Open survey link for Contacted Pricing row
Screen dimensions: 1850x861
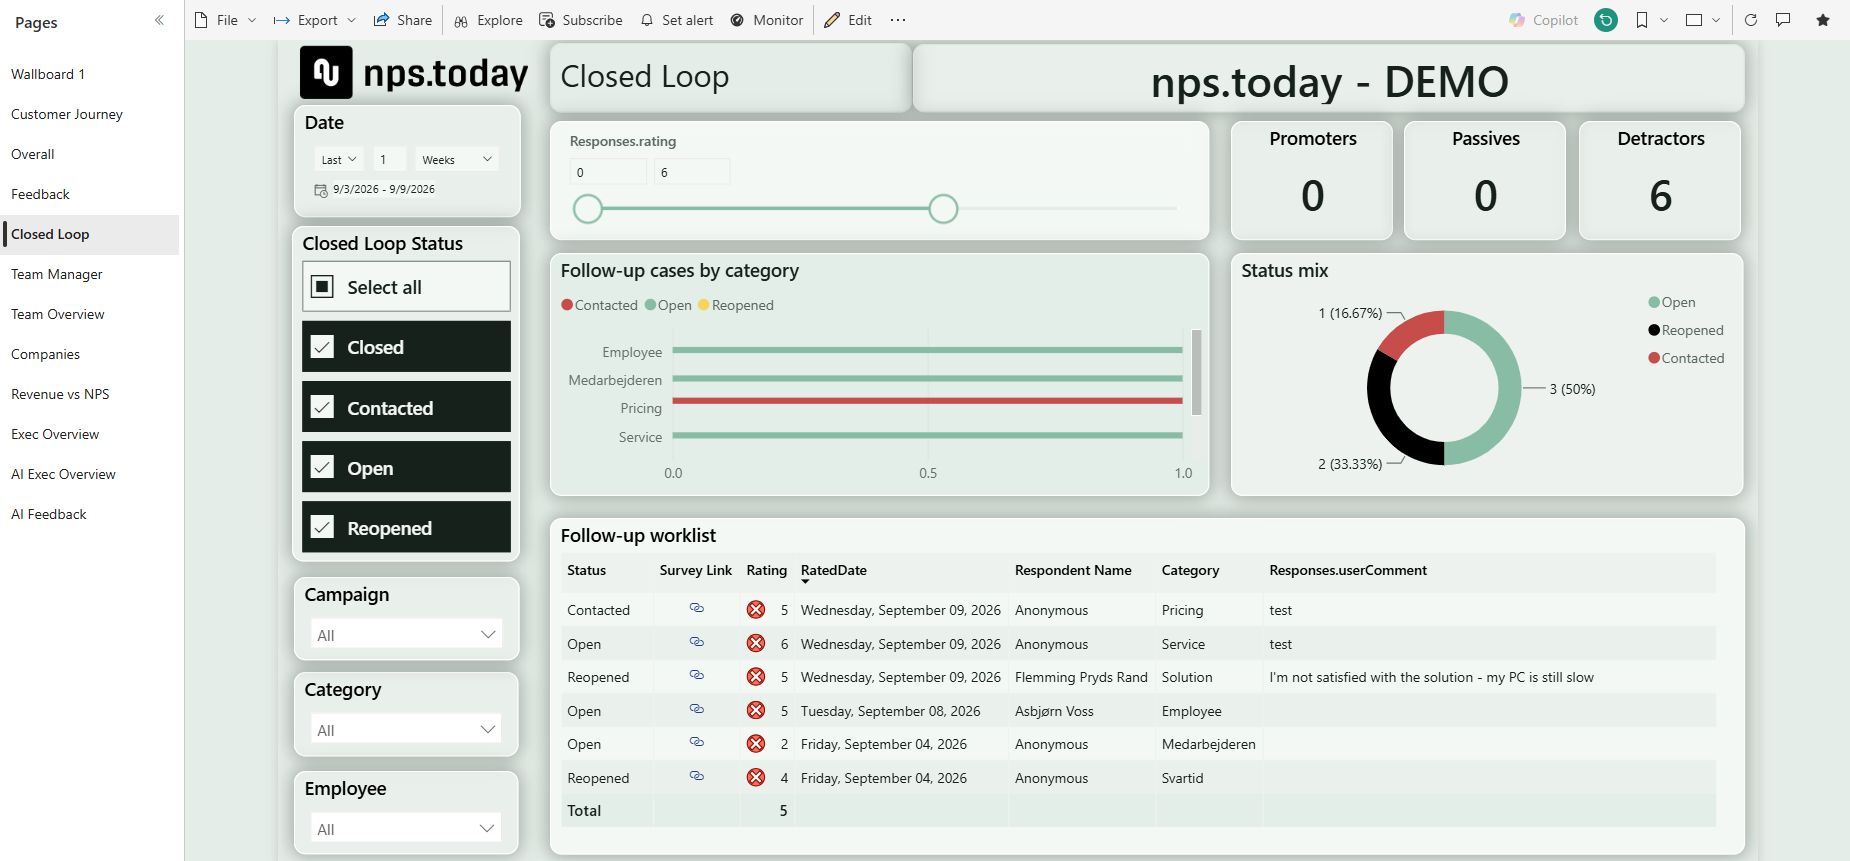tap(697, 608)
